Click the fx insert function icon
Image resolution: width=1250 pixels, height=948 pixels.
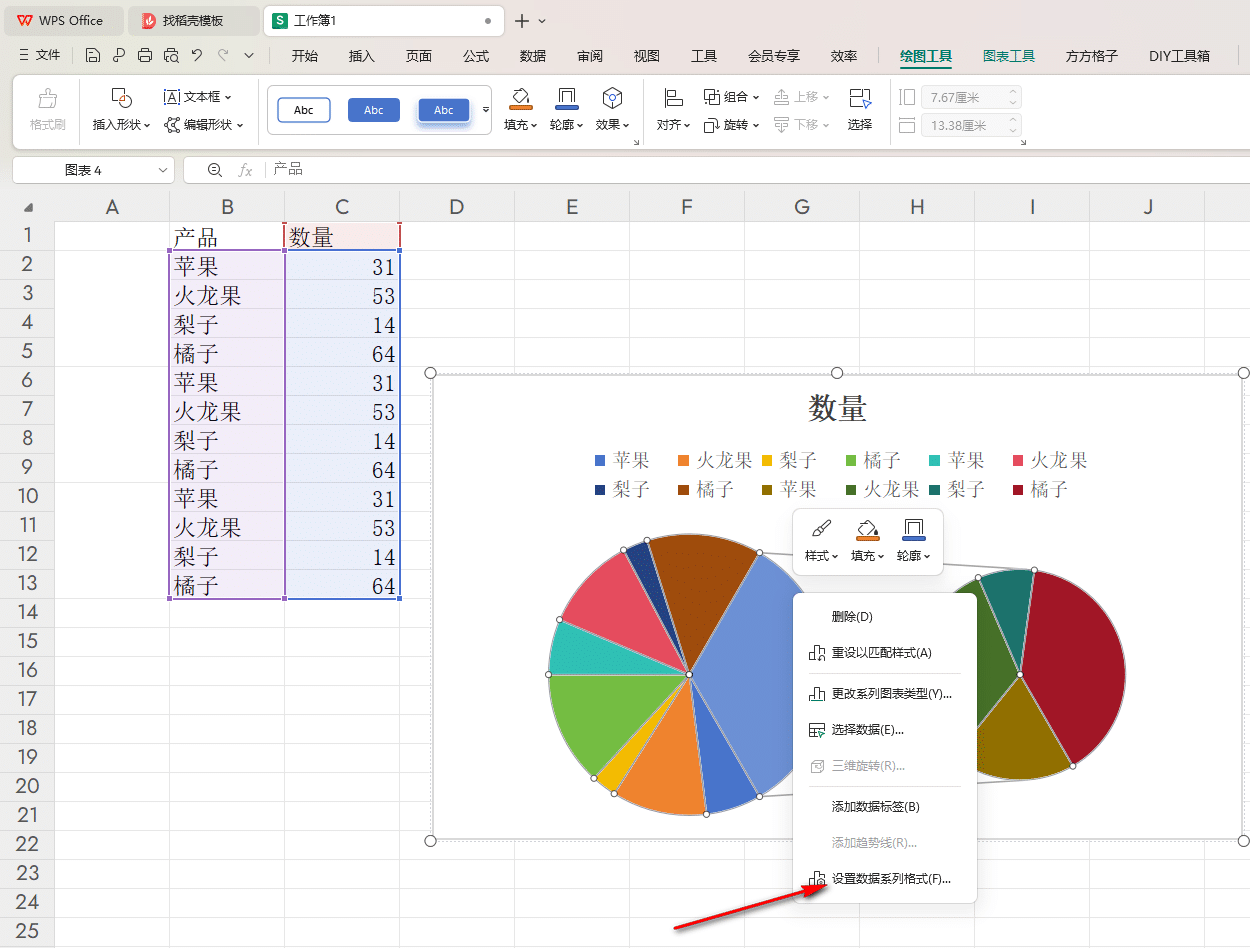245,170
